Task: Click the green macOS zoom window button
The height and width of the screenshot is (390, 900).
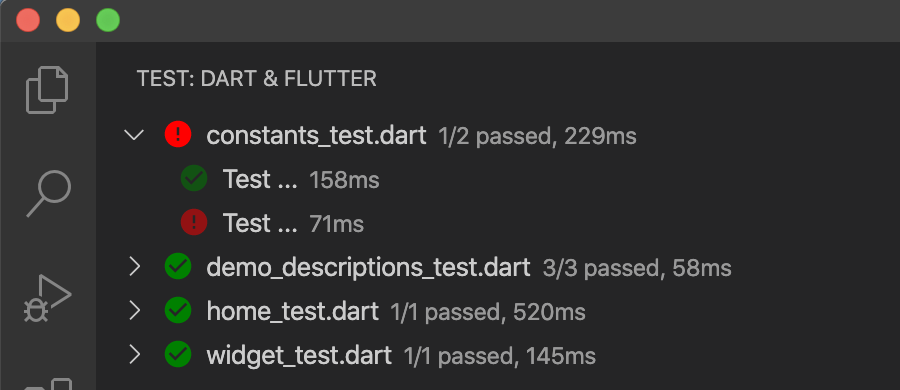Action: pos(108,21)
